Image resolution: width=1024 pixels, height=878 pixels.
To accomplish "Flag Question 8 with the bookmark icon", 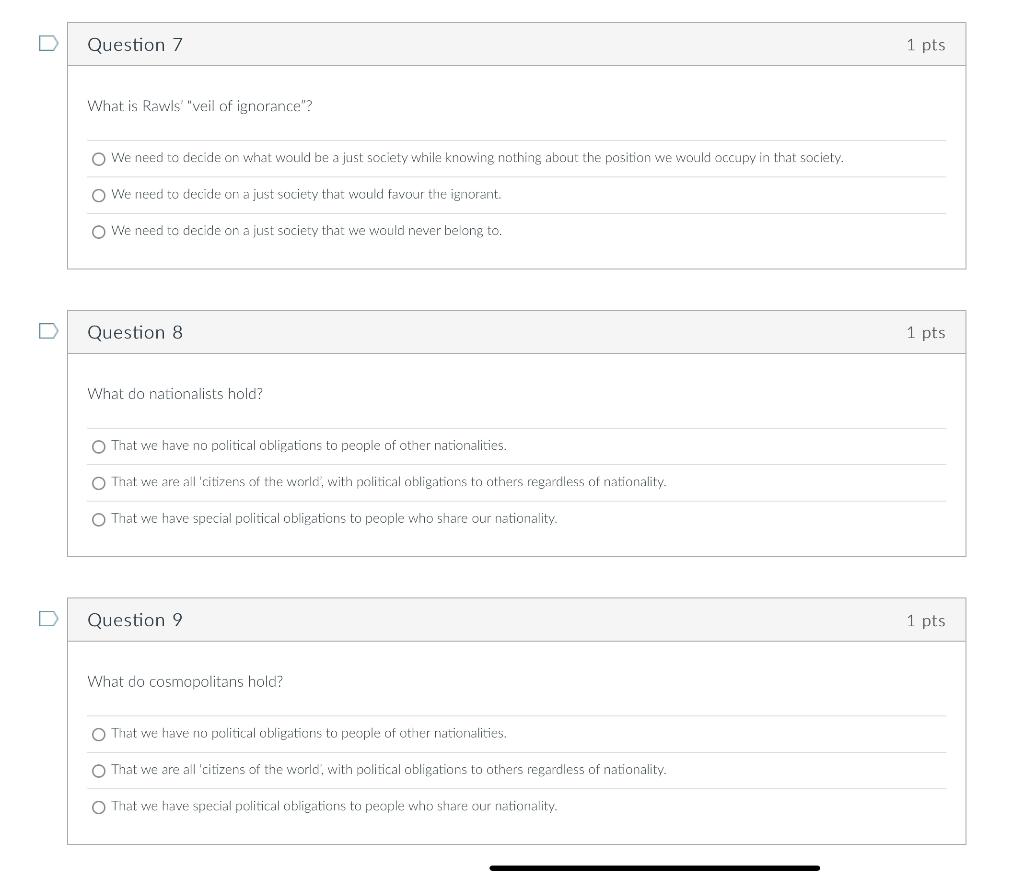I will coord(48,331).
